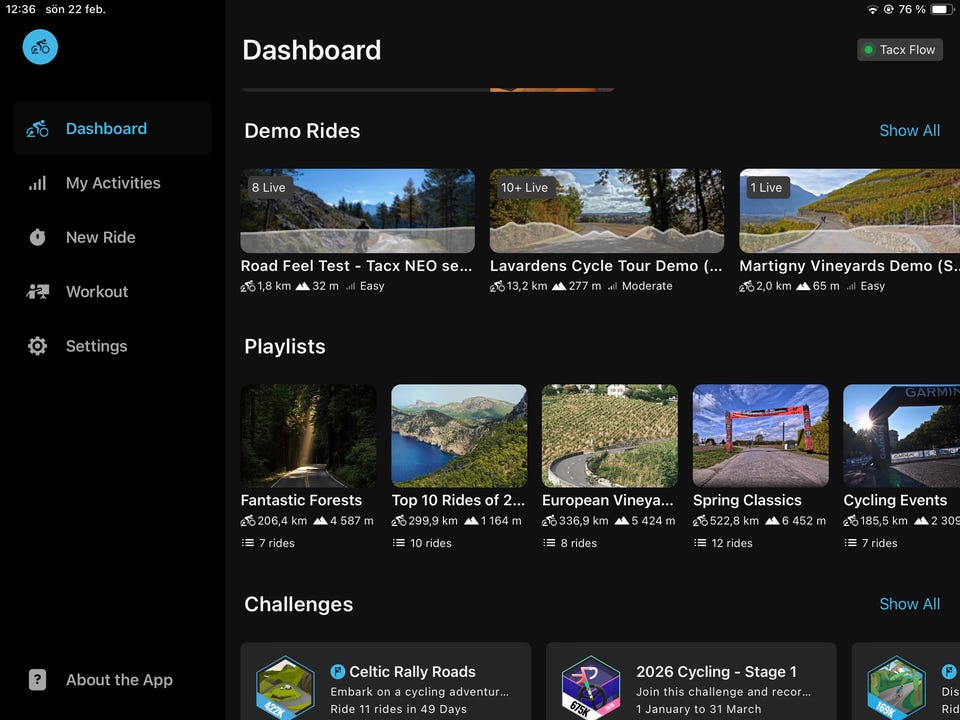Click the Dashboard bike icon in sidebar

[x=38, y=129]
